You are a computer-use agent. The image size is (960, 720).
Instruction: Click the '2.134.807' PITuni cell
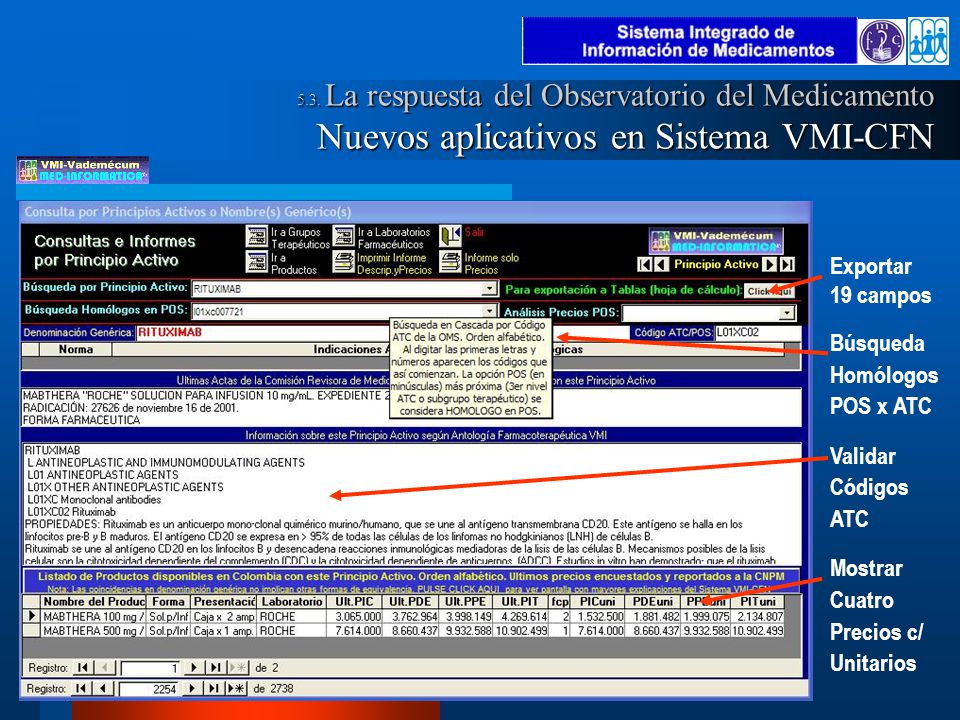758,617
